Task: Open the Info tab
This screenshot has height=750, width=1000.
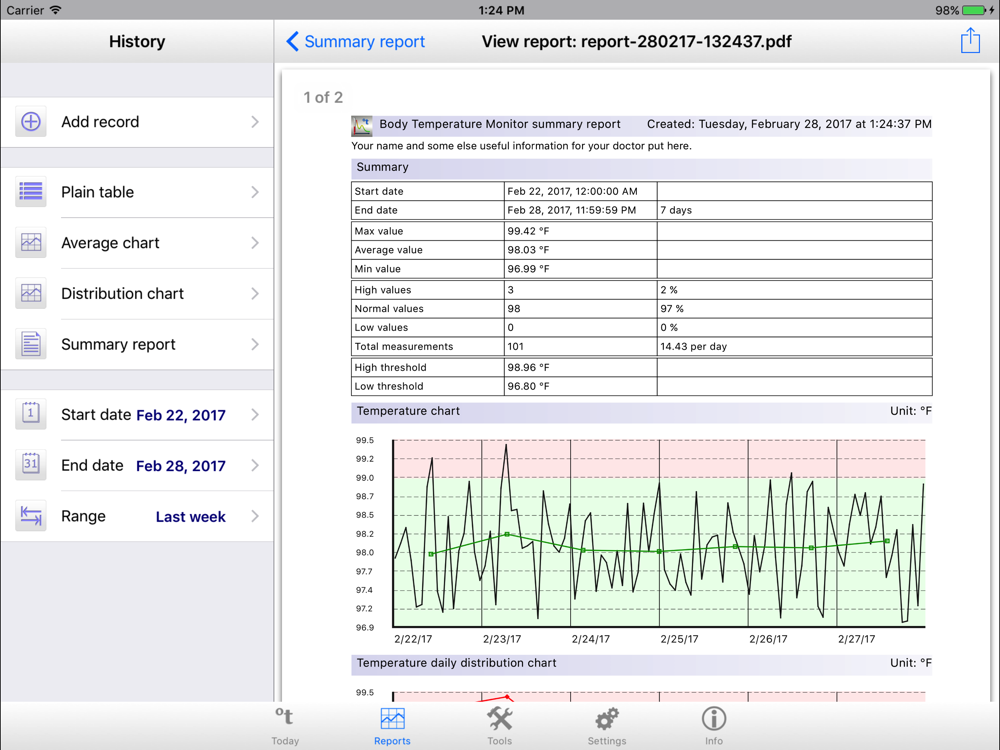Action: pyautogui.click(x=713, y=726)
